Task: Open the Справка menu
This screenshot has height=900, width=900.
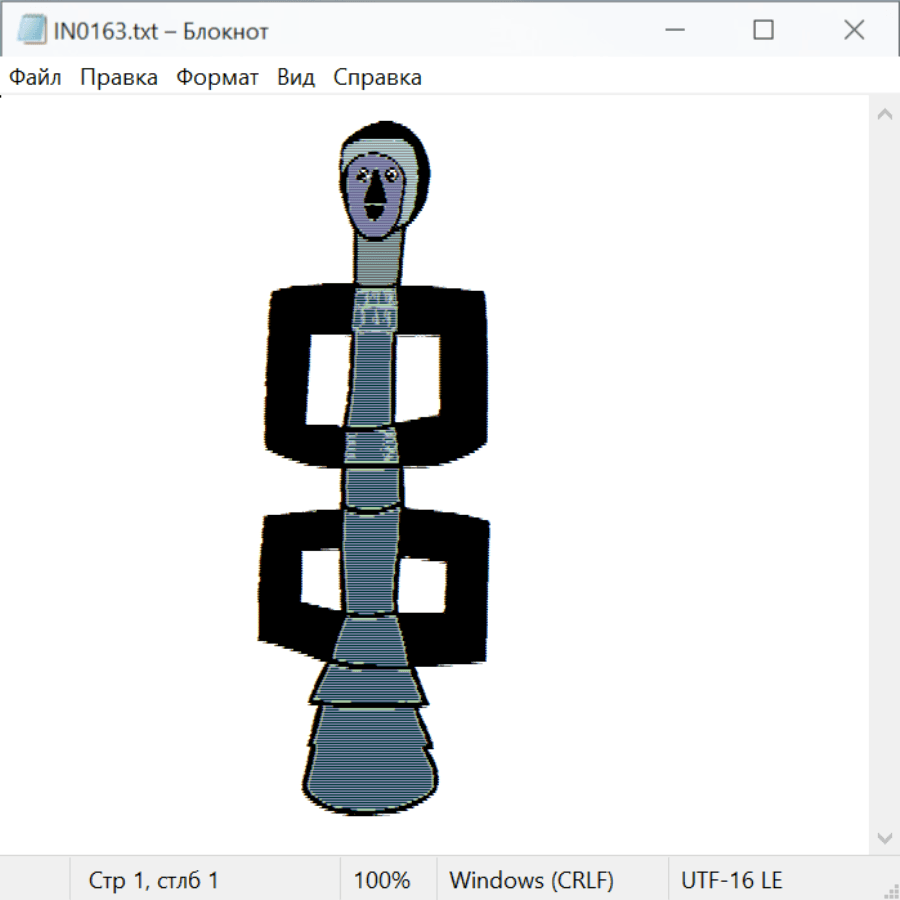Action: tap(377, 77)
